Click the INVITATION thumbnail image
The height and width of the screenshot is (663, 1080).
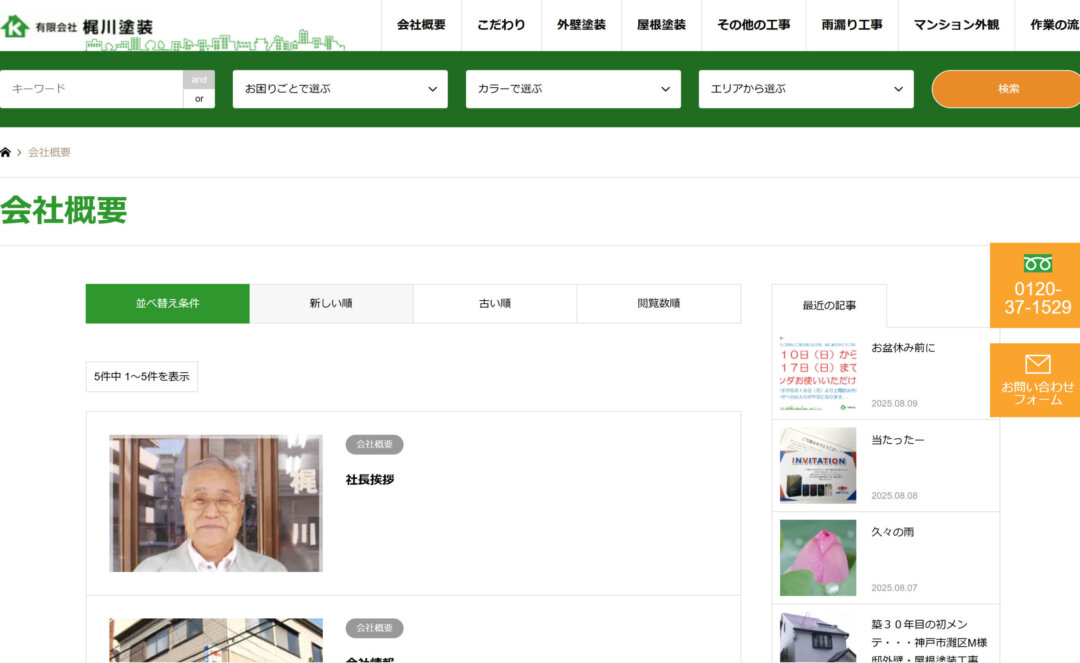[x=818, y=465]
